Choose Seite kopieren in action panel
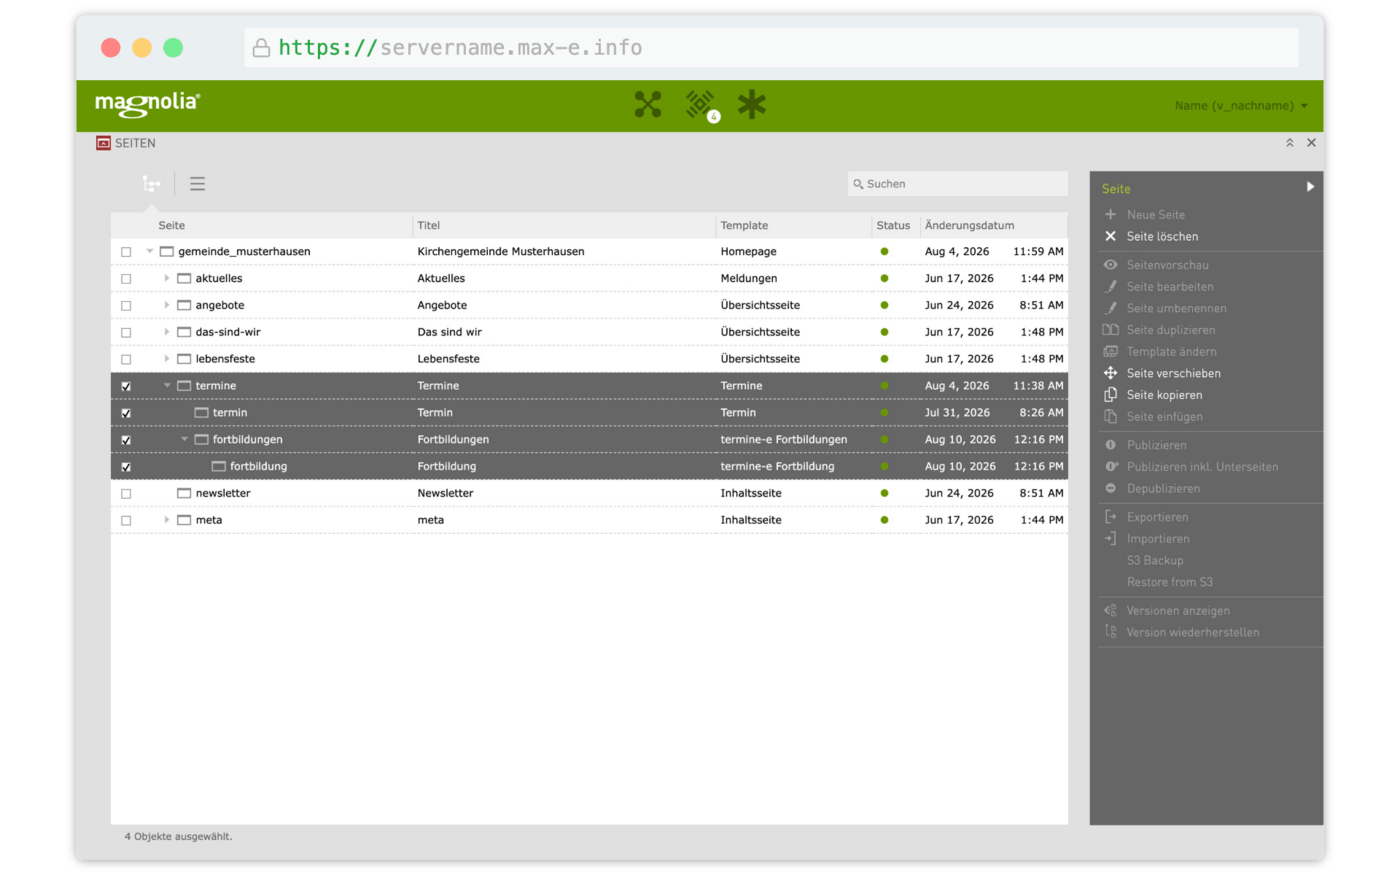Image resolution: width=1400 pixels, height=875 pixels. [x=1164, y=395]
